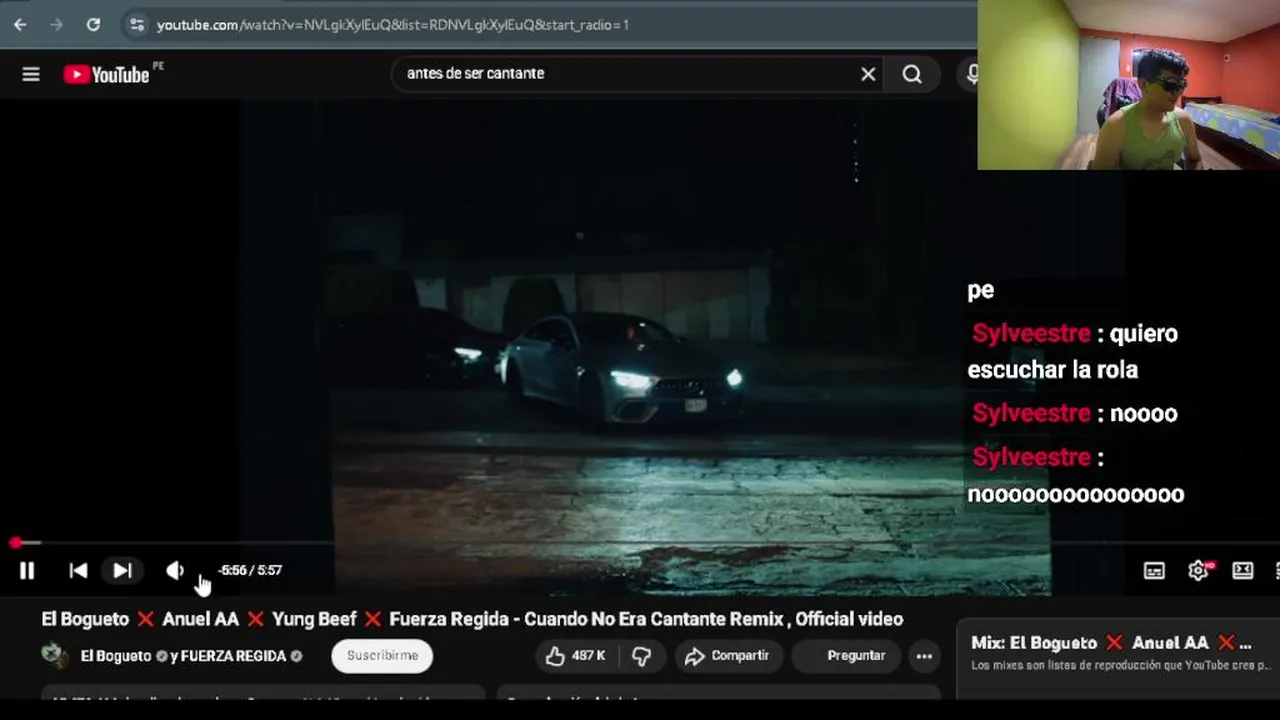This screenshot has width=1280, height=720.
Task: Open more actions three-dot menu
Action: tap(924, 656)
